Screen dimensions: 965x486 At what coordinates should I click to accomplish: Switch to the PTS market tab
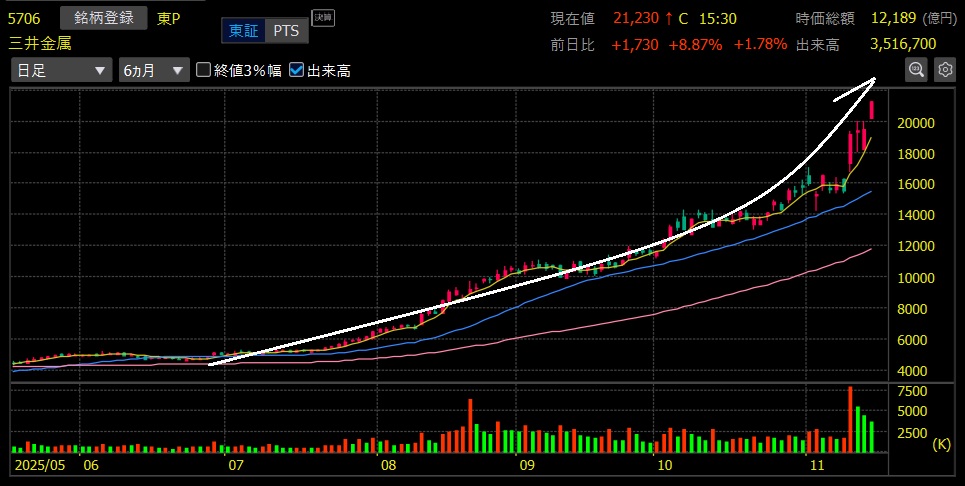286,31
